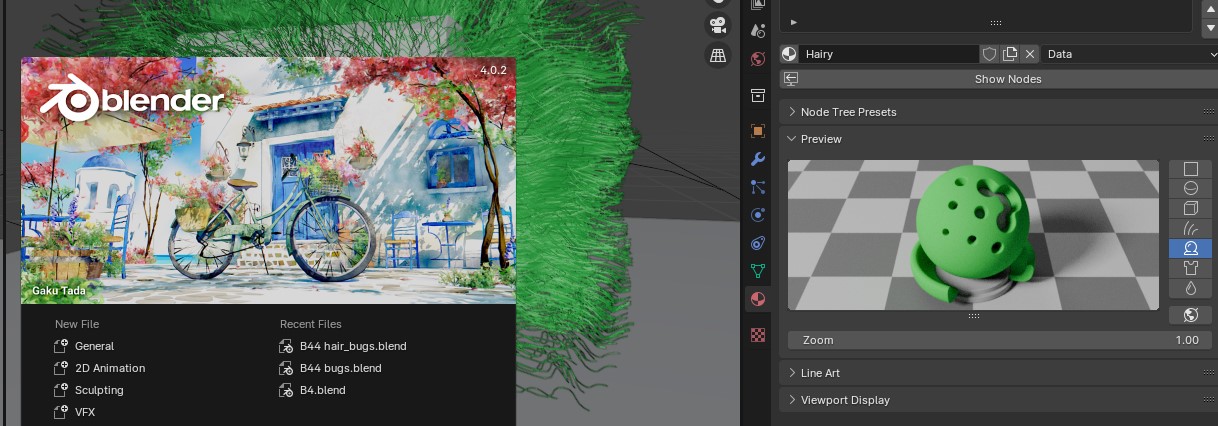Toggle fake user shield for Hairy

tap(989, 54)
